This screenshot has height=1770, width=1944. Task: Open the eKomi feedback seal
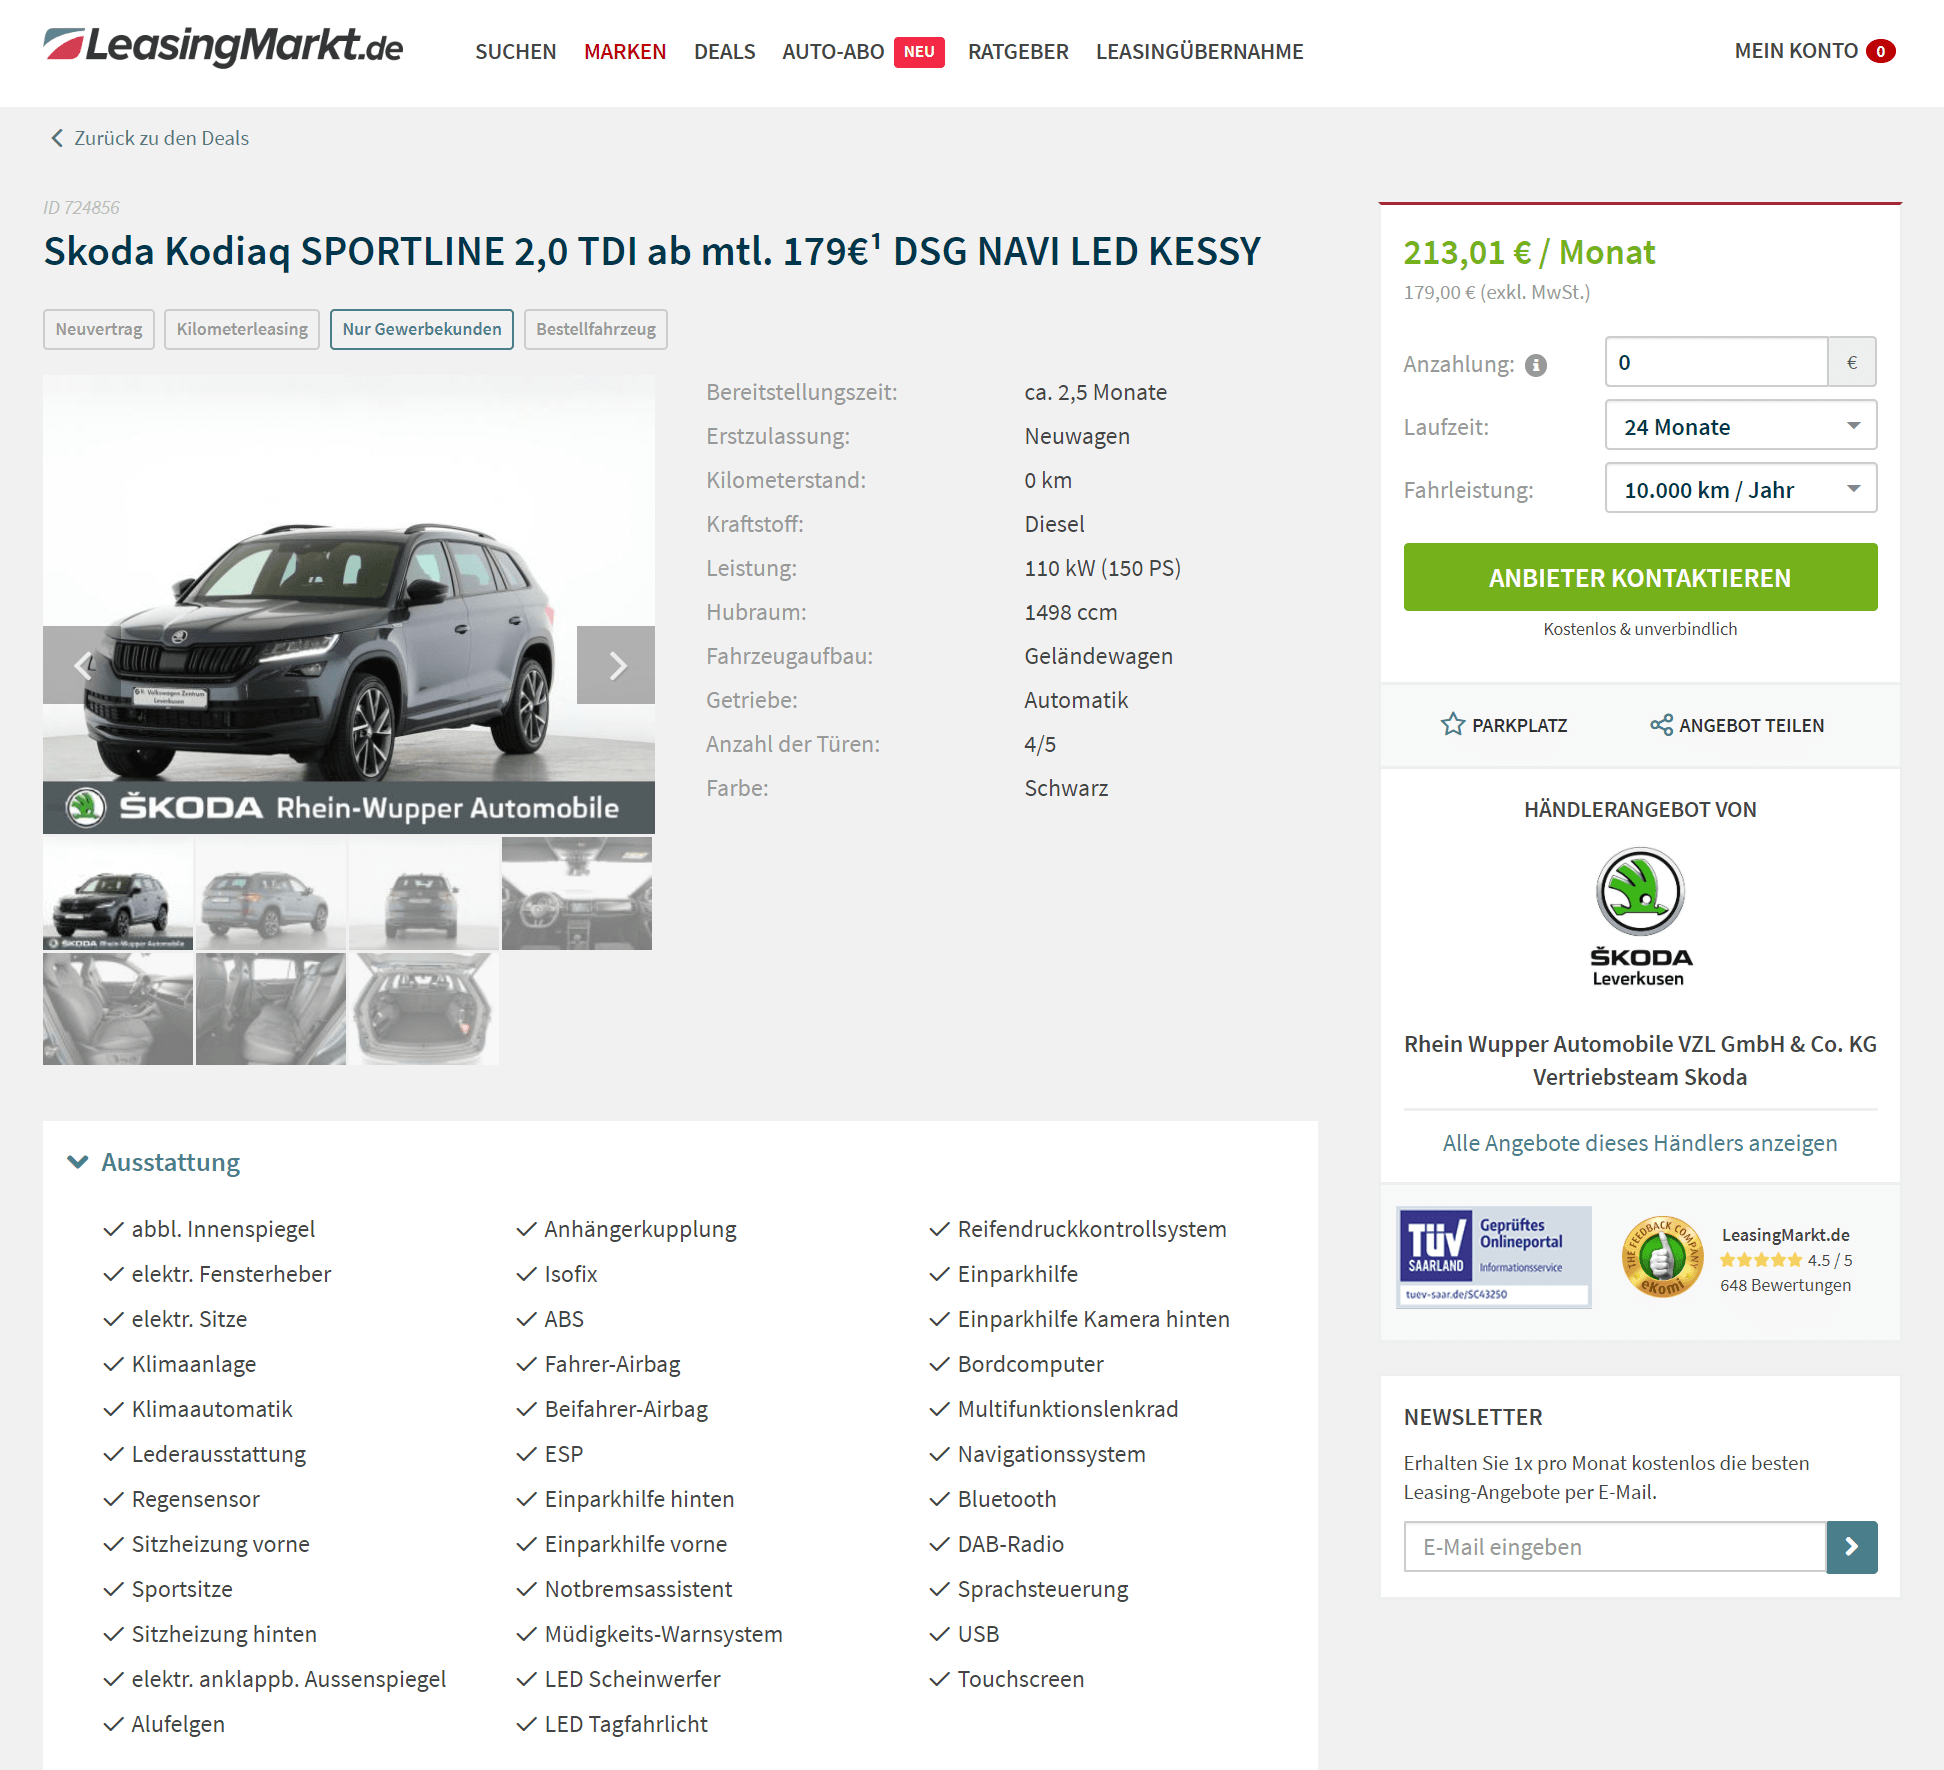(x=1661, y=1257)
